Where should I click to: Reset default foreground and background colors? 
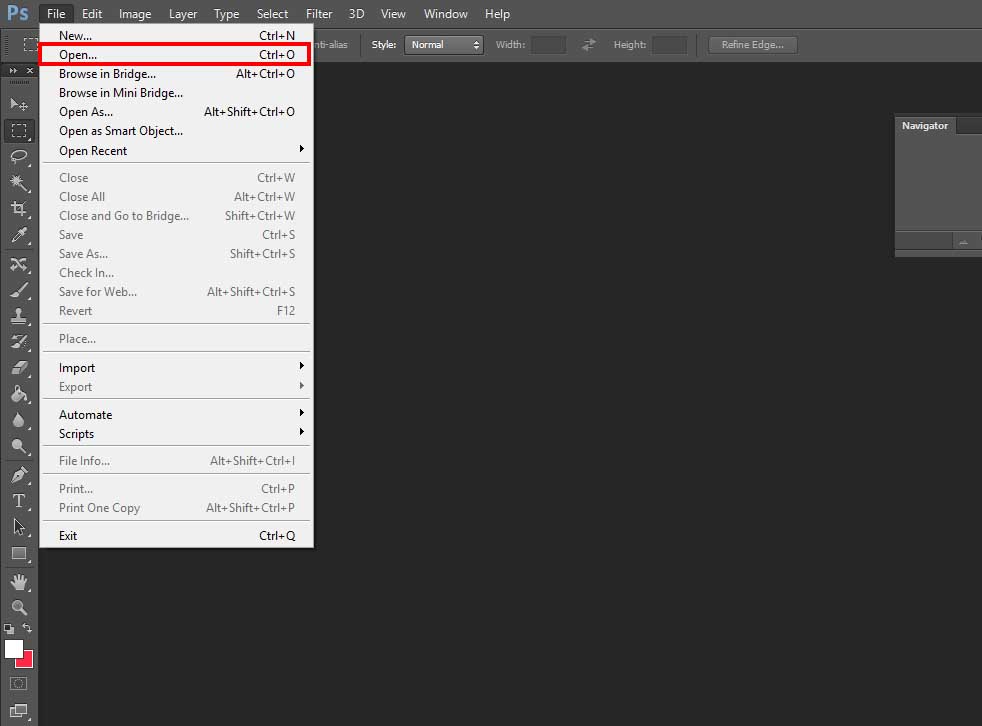(9, 628)
